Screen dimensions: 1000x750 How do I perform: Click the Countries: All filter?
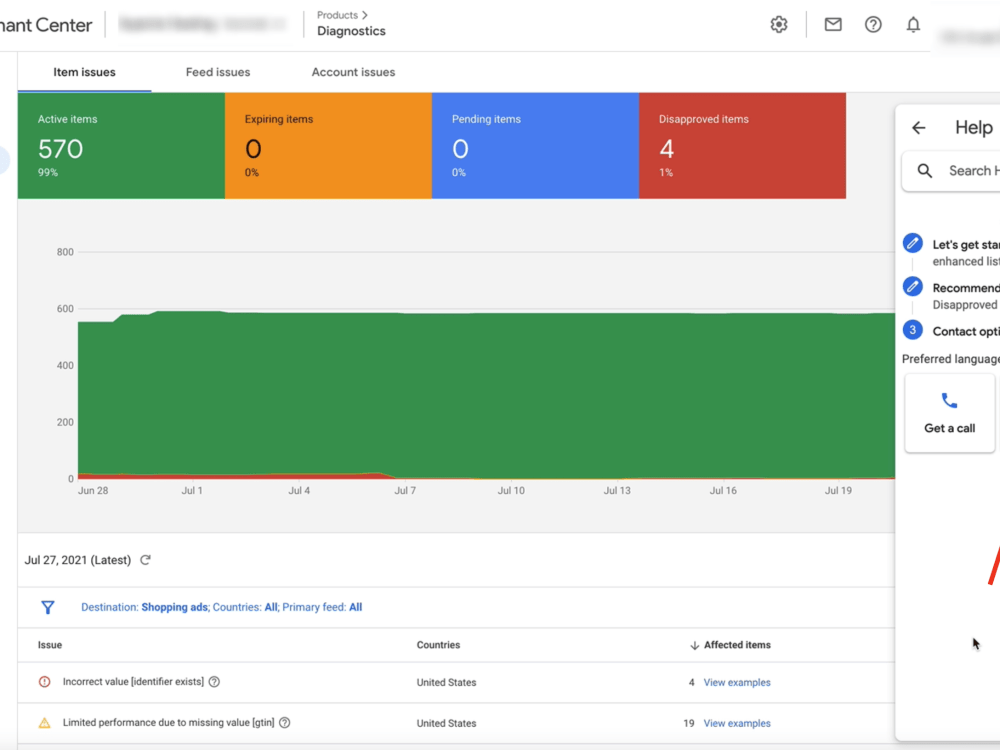coord(245,607)
